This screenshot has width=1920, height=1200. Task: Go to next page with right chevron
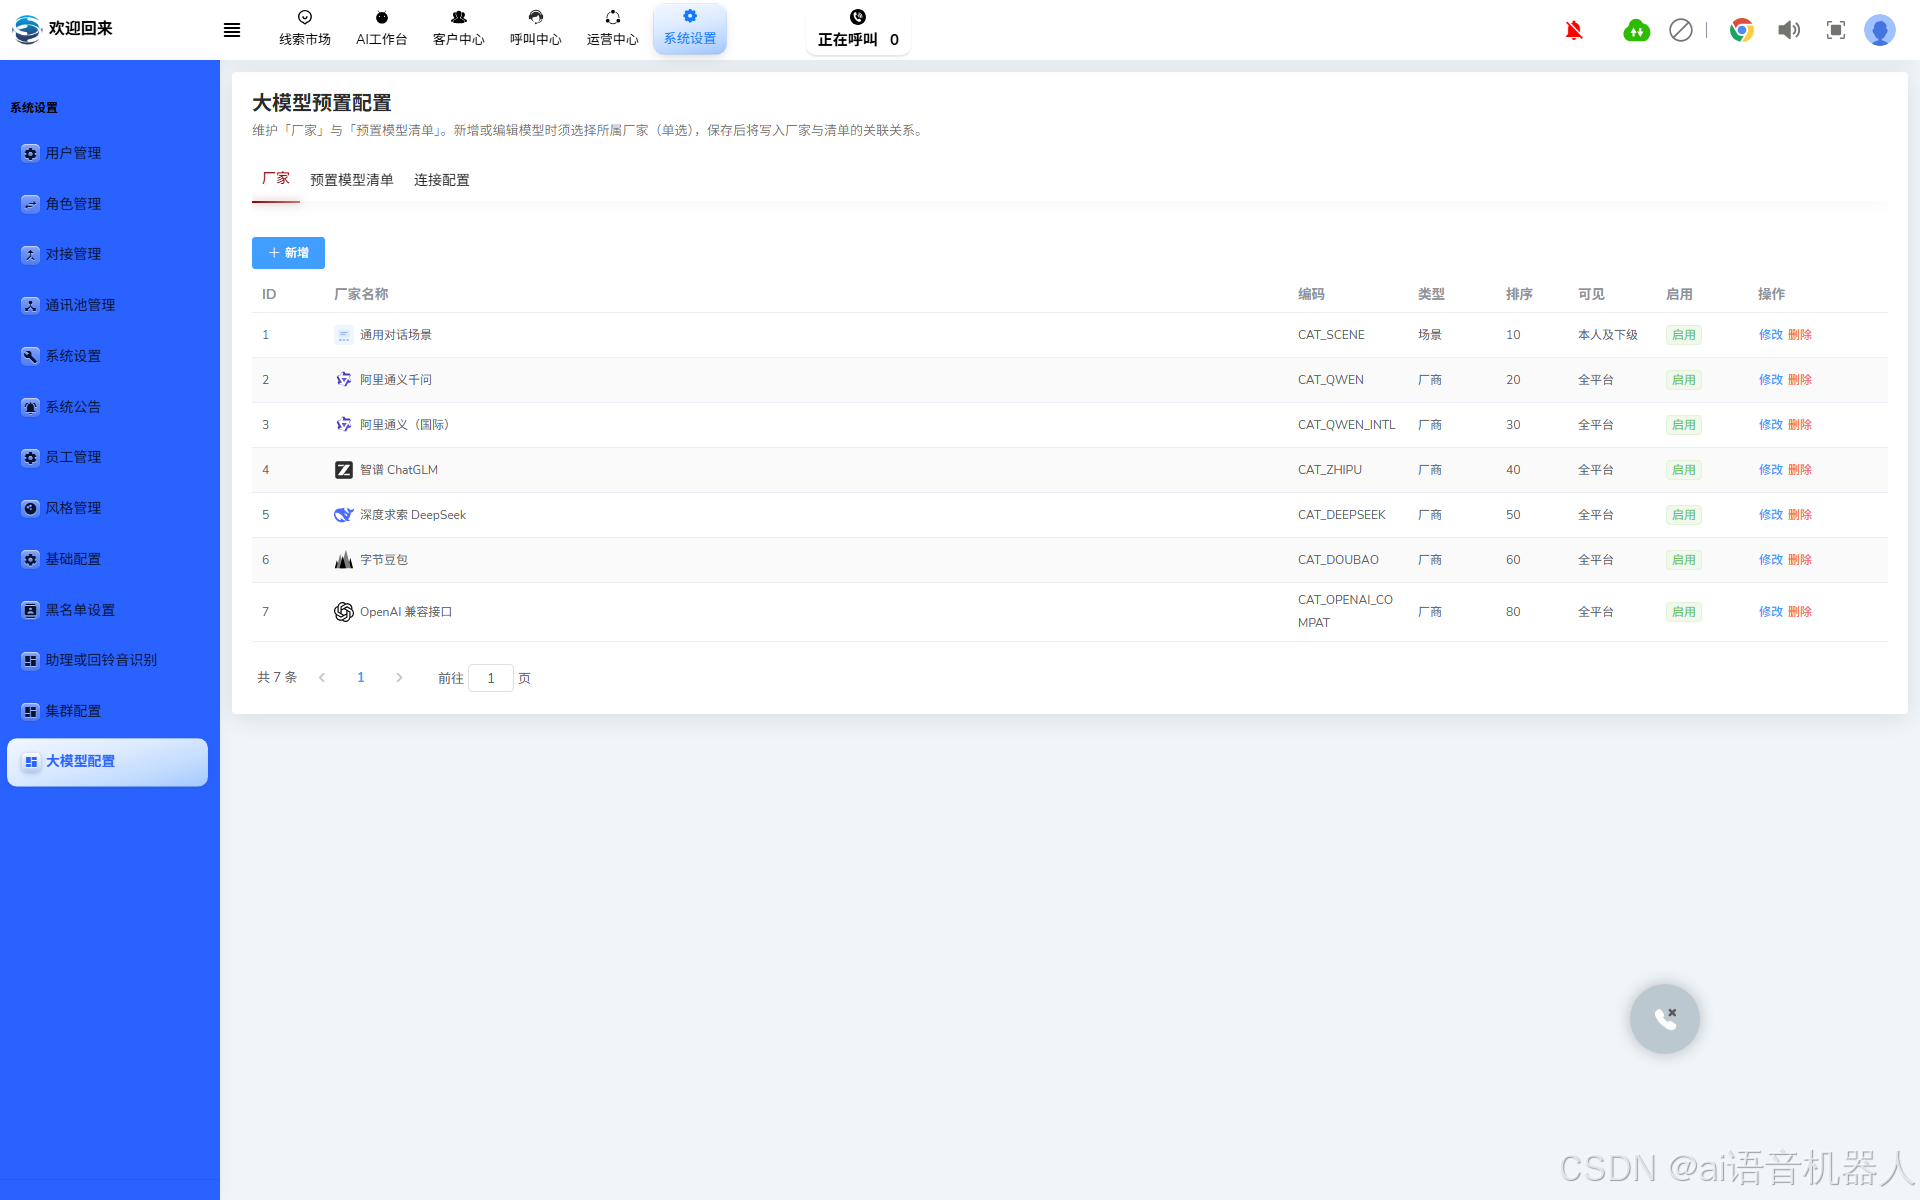click(399, 678)
